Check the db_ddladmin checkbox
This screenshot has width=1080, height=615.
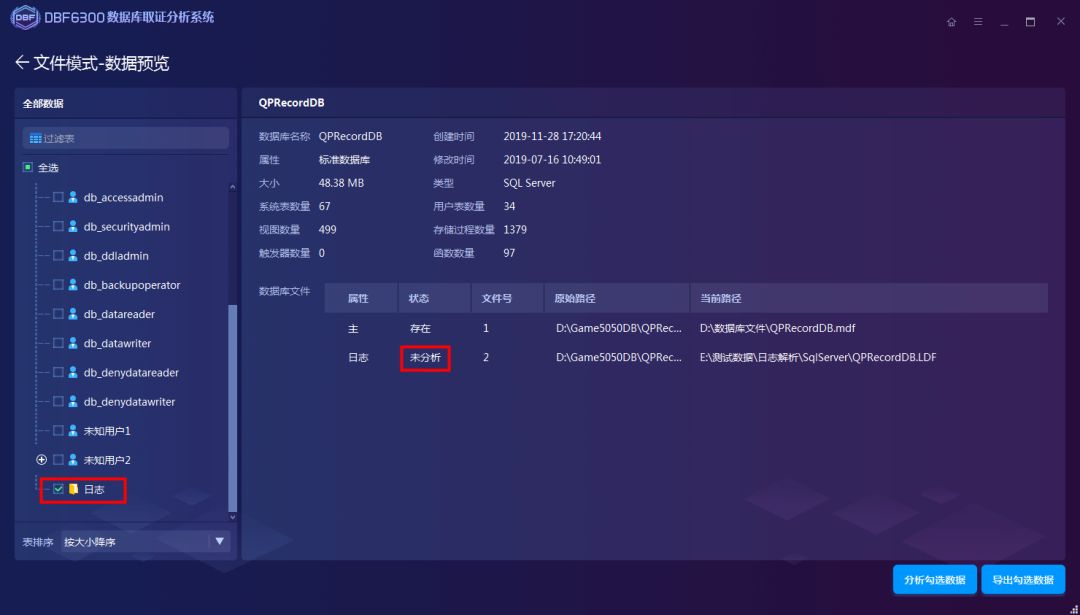[59, 256]
